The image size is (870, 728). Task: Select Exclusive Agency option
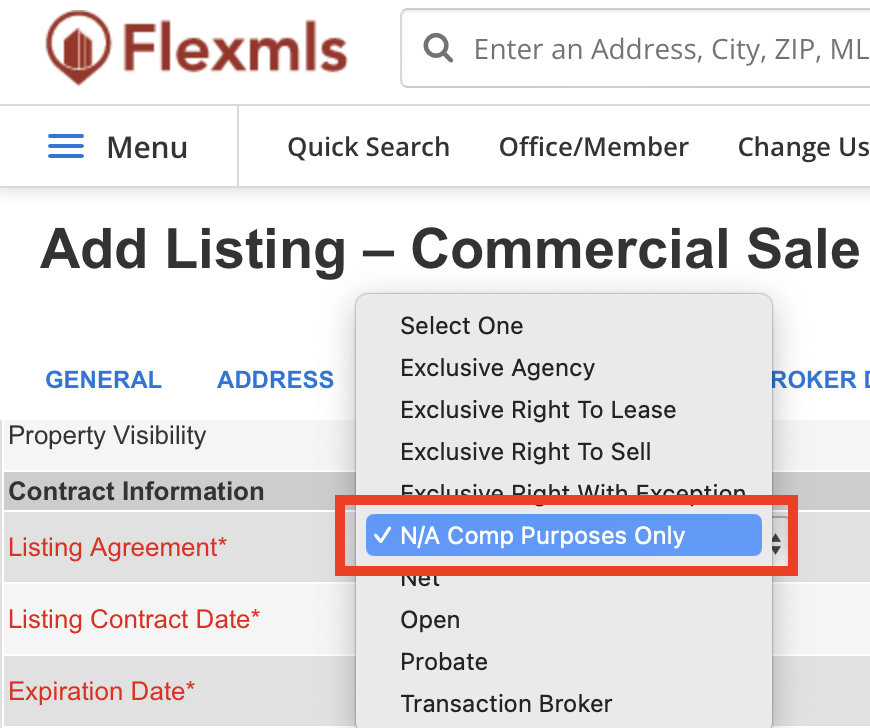497,368
